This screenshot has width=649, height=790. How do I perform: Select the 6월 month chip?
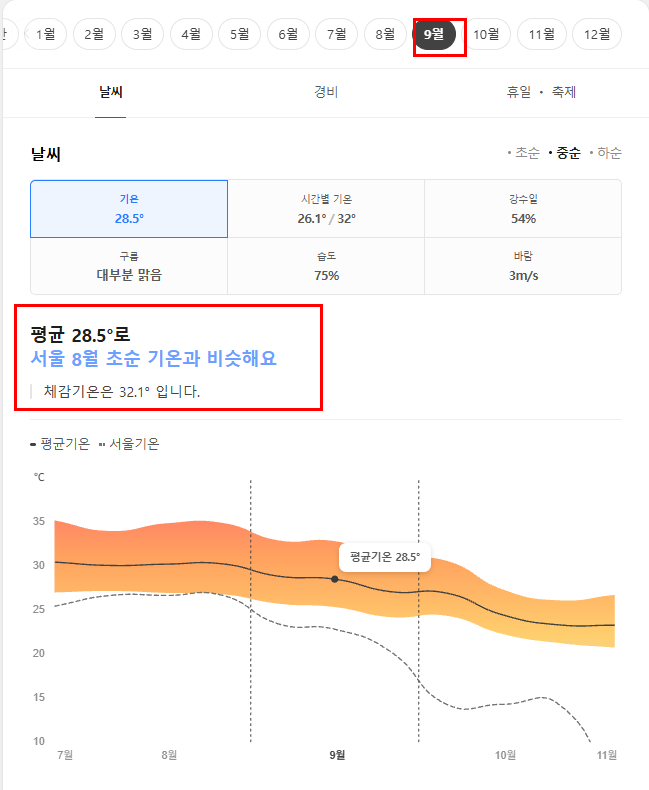288,34
